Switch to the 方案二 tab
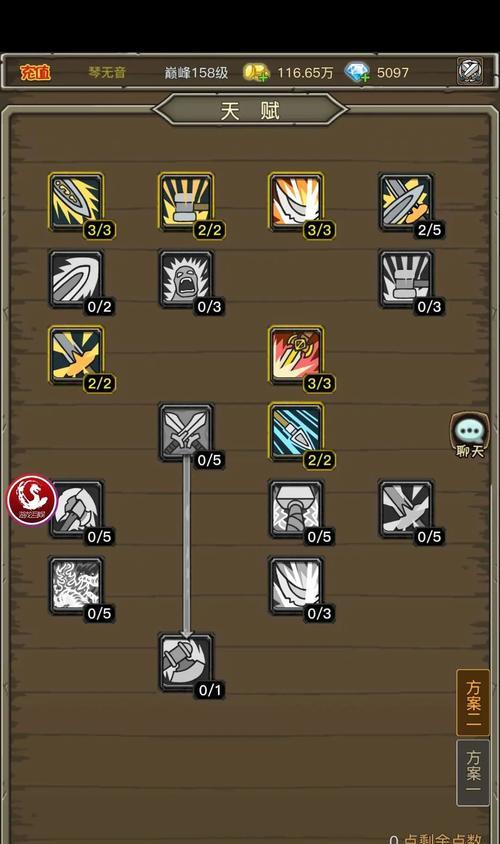500x844 pixels. [x=473, y=702]
